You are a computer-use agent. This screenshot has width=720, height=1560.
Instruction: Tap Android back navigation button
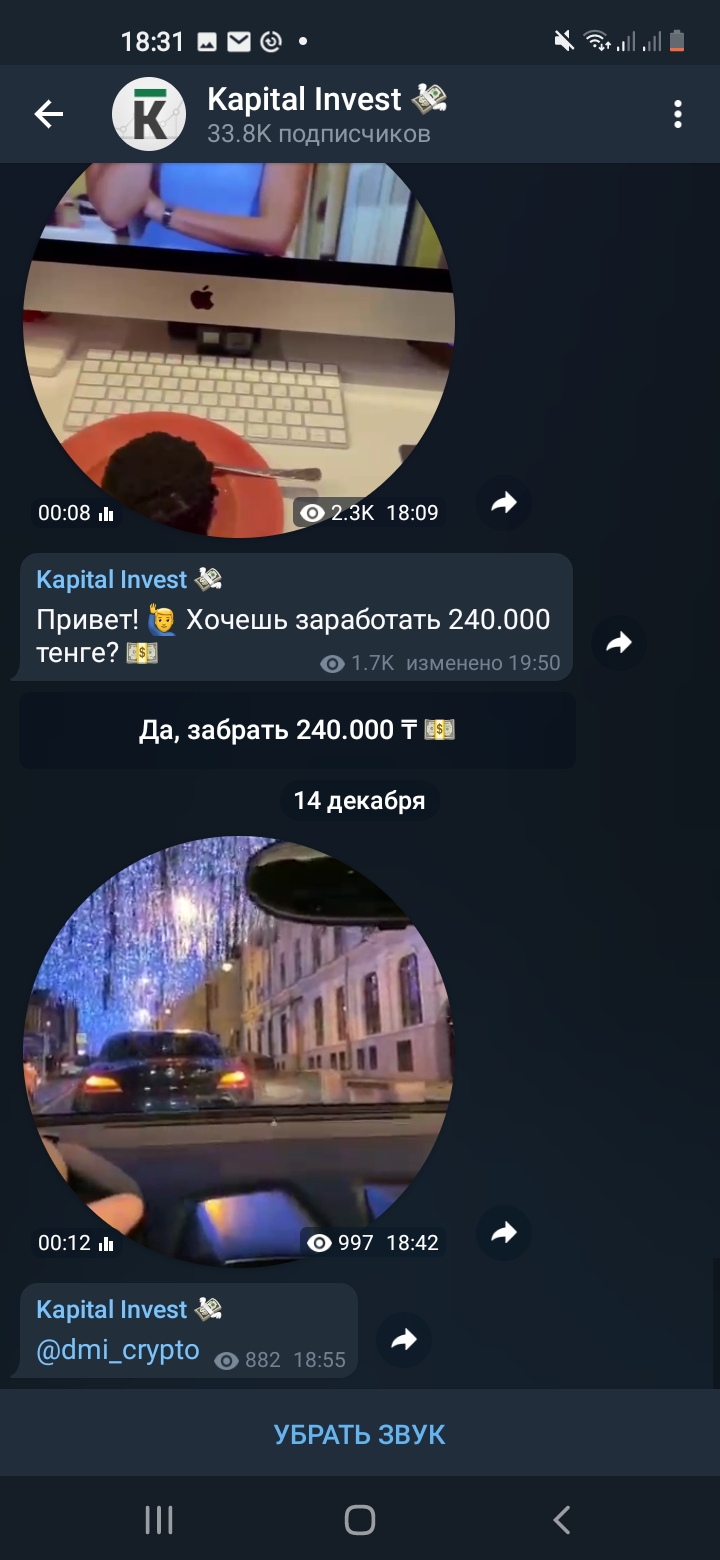point(562,1520)
